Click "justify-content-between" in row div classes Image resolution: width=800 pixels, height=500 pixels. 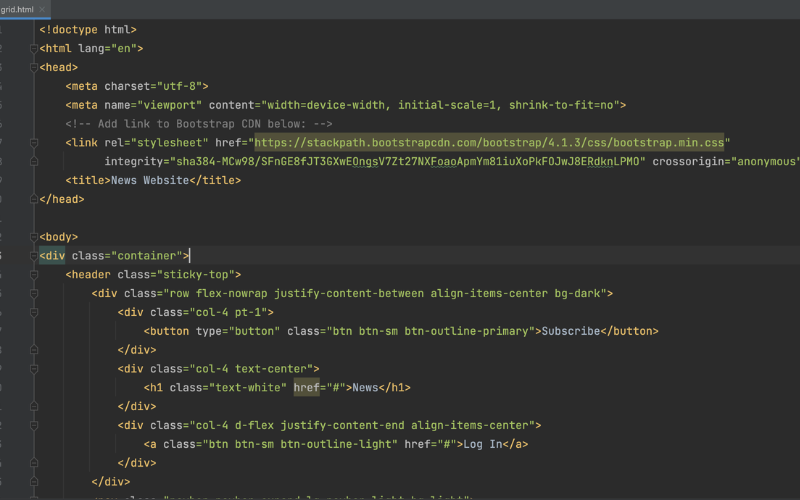click(349, 294)
